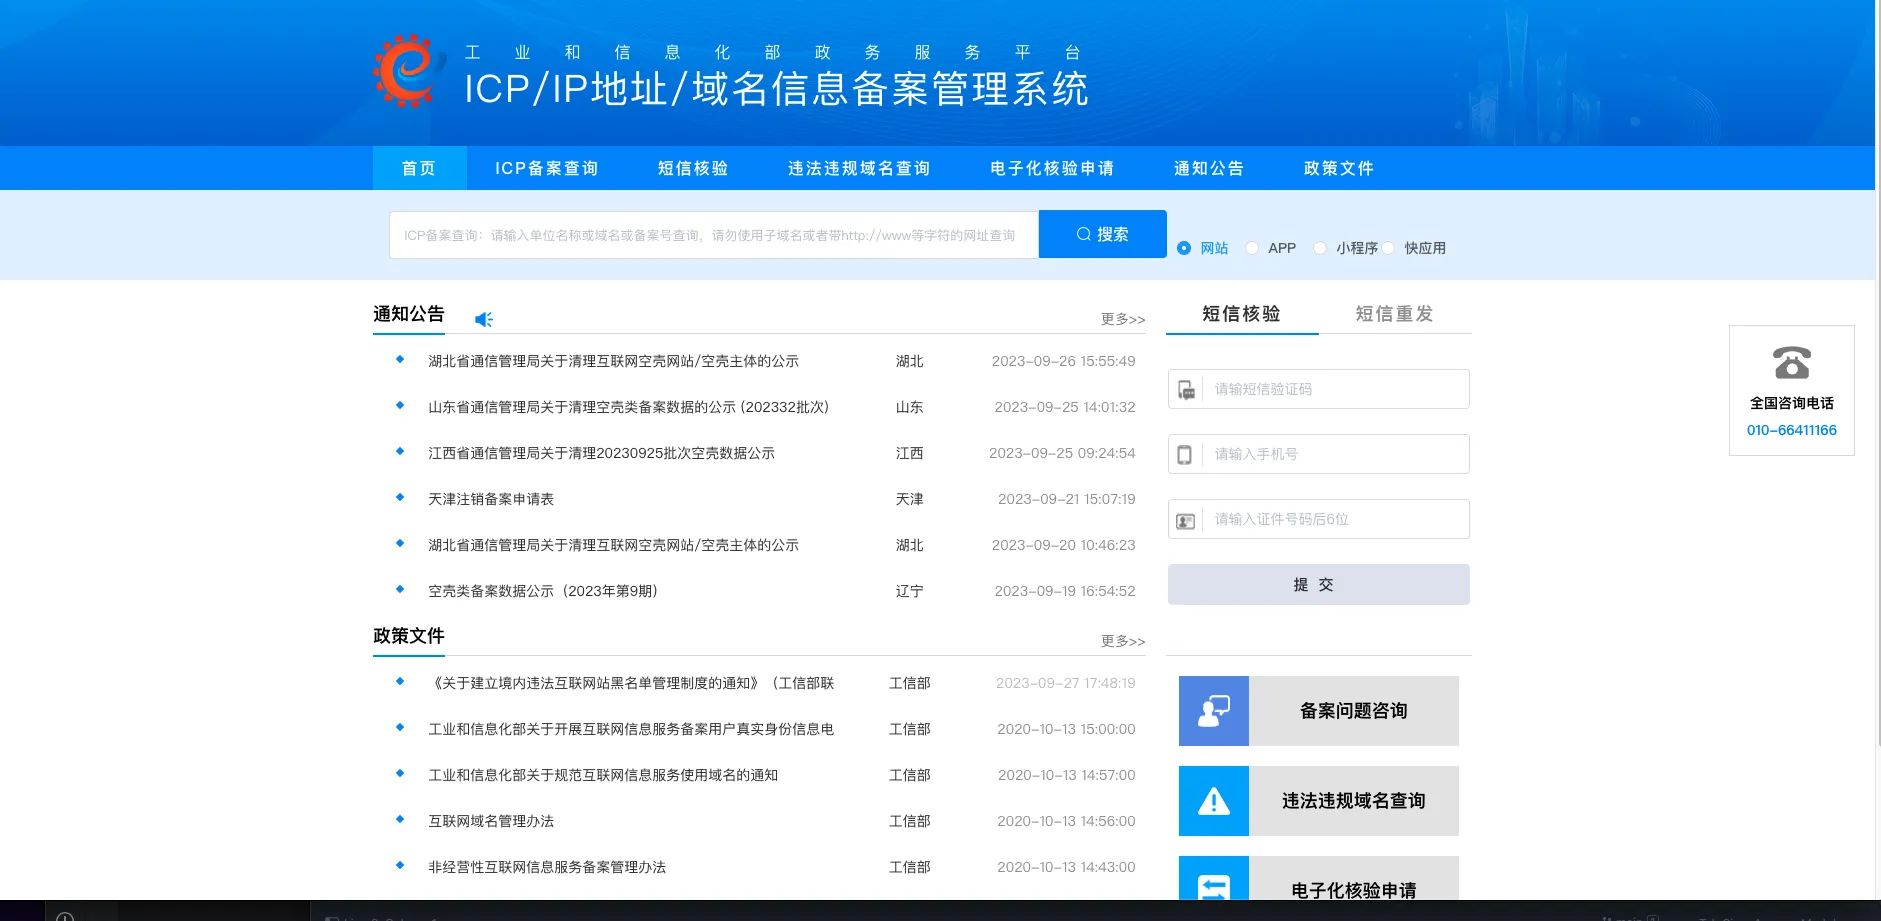Screen dimensions: 1881x921
Task: Open the 互联网域名管理办法 policy document
Action: click(x=491, y=820)
